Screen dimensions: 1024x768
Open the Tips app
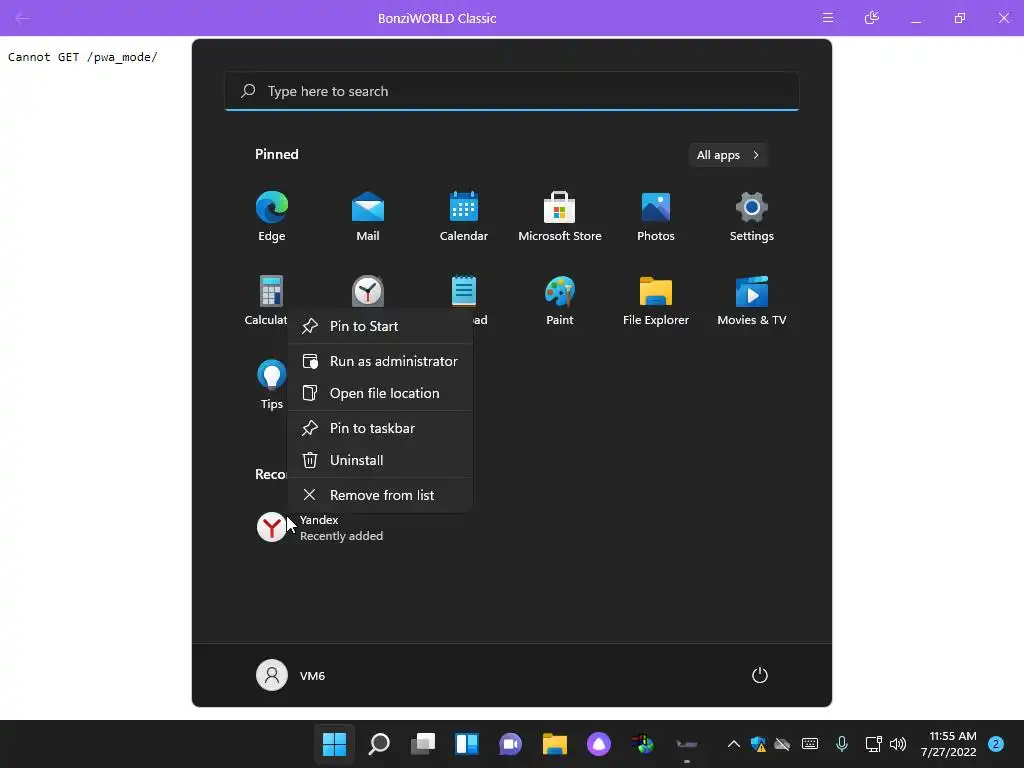pyautogui.click(x=272, y=384)
